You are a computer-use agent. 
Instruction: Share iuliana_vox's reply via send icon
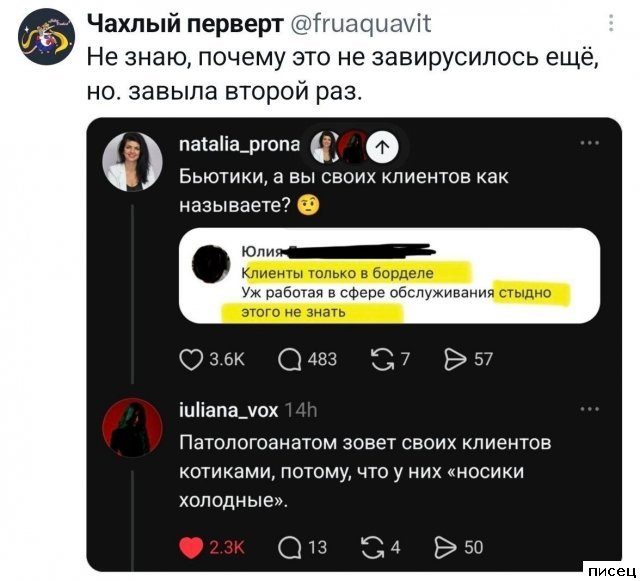pos(445,548)
